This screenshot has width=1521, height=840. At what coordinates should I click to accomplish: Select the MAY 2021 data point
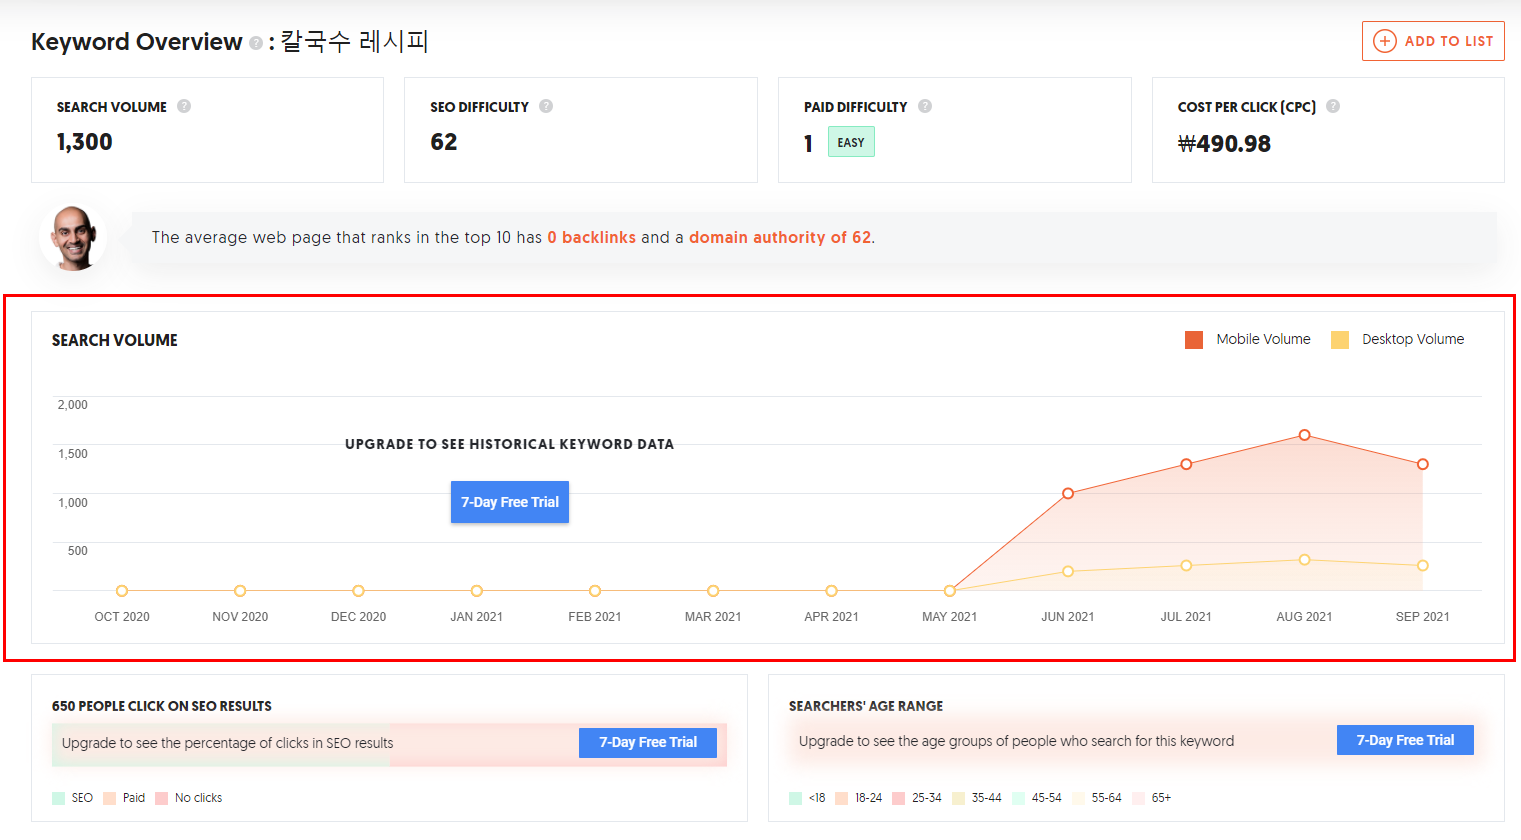click(x=950, y=591)
